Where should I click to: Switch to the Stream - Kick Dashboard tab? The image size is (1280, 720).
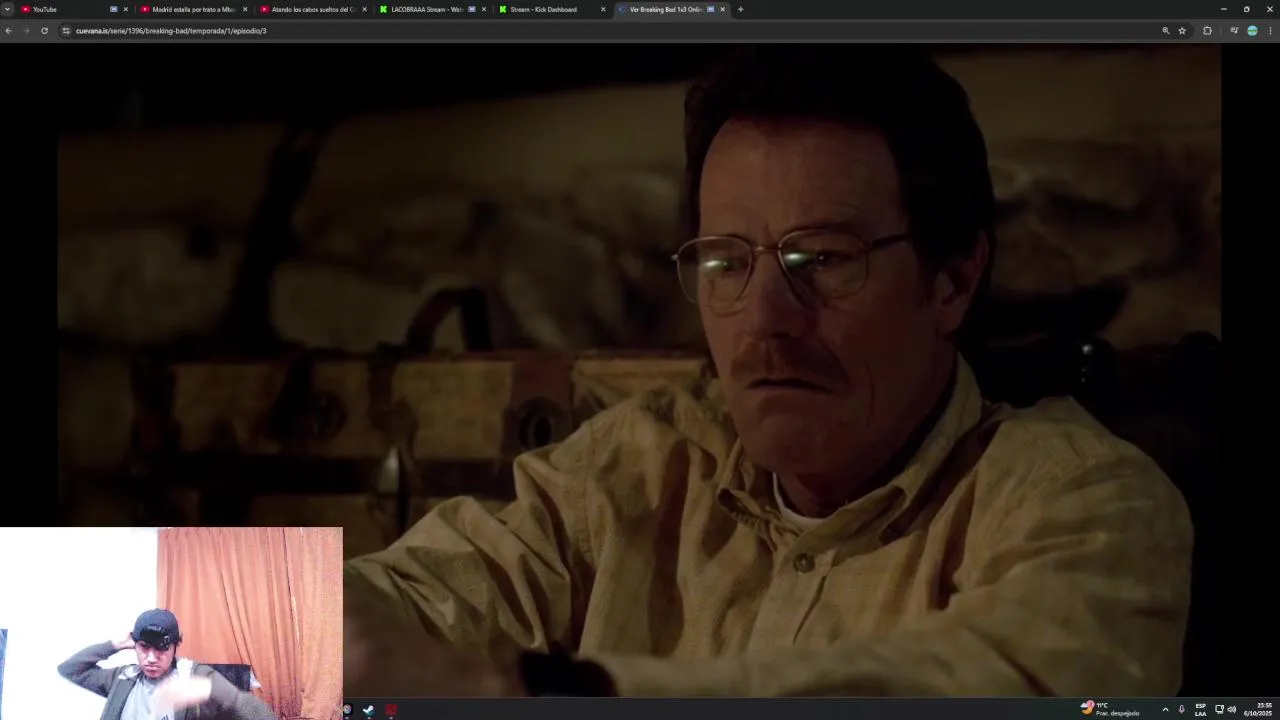point(552,9)
